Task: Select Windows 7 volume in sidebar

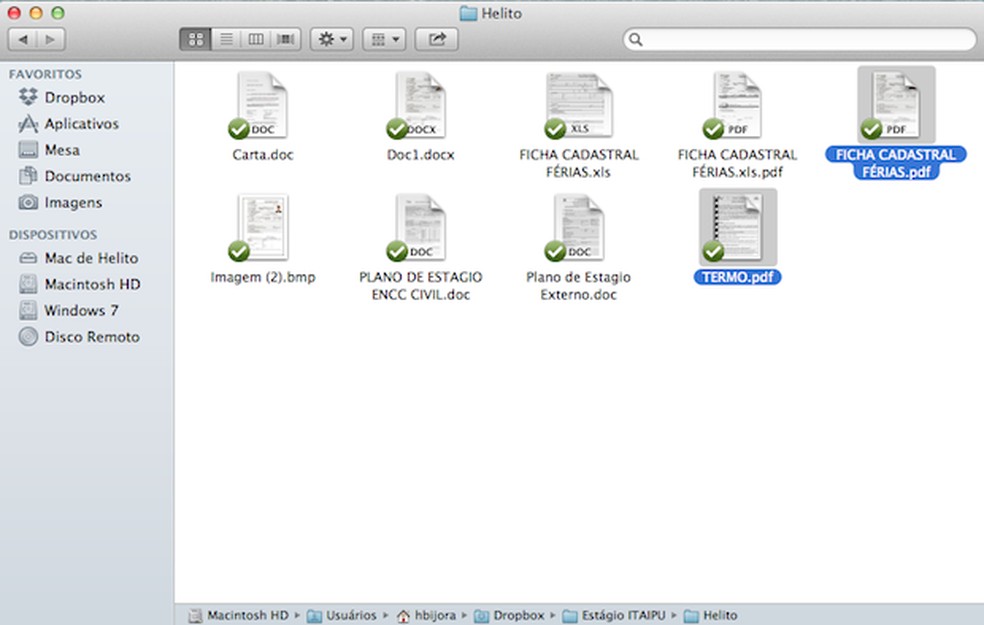Action: [x=68, y=311]
